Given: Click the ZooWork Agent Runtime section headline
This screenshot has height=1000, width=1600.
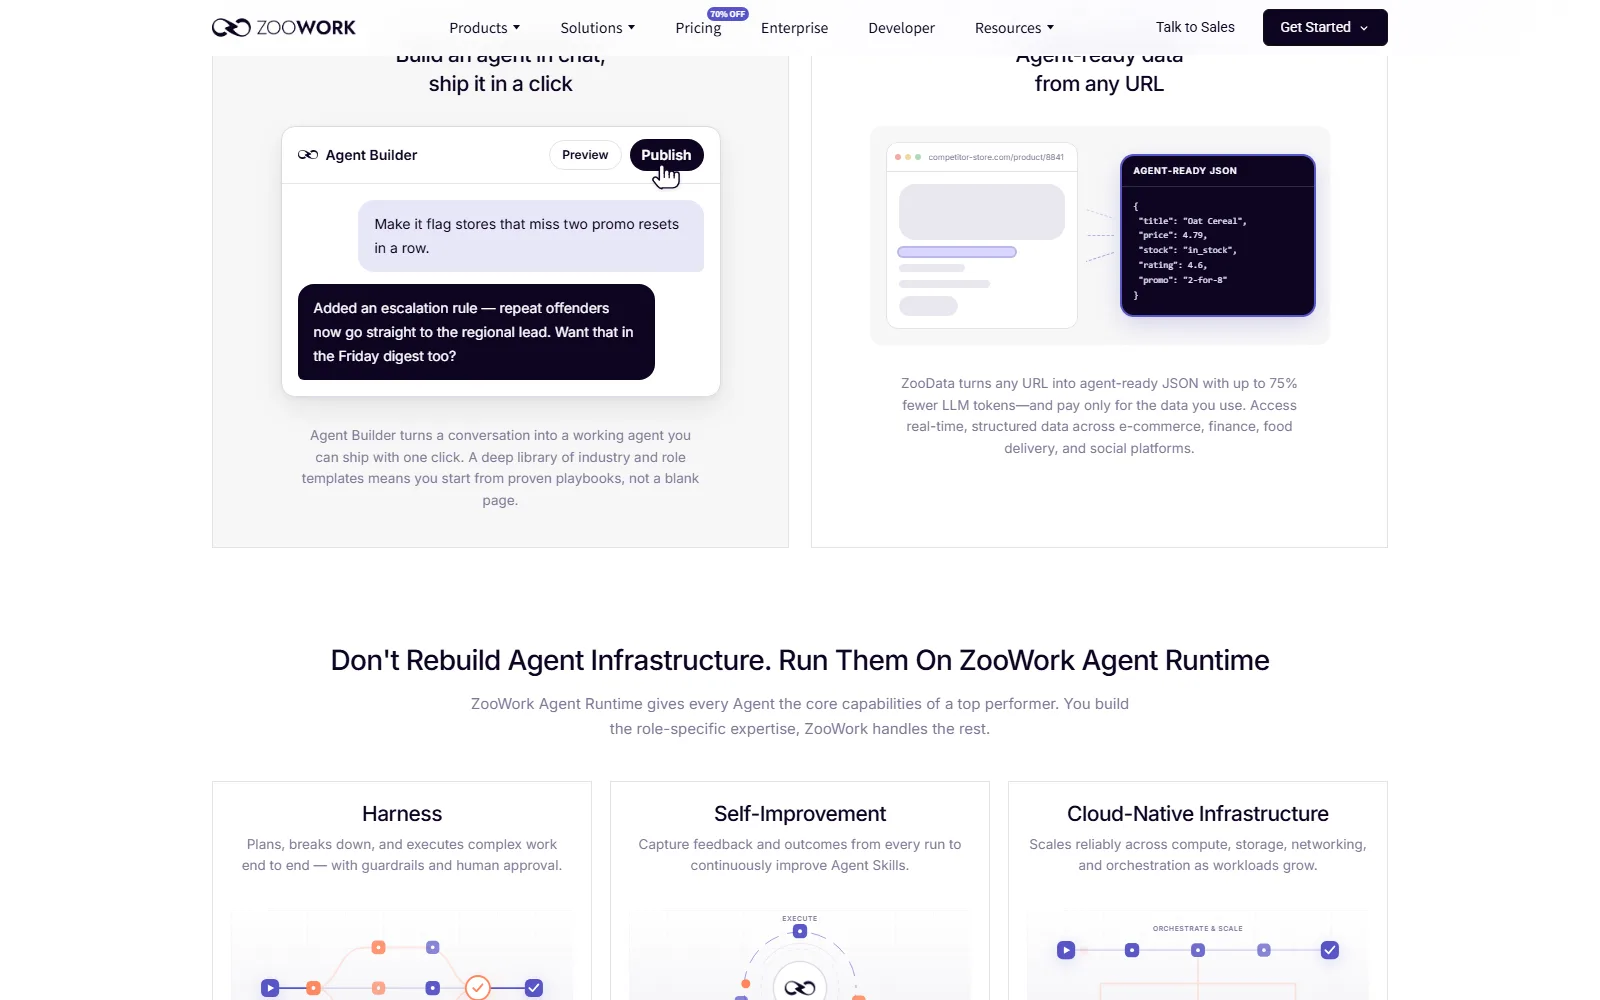Looking at the screenshot, I should tap(800, 660).
